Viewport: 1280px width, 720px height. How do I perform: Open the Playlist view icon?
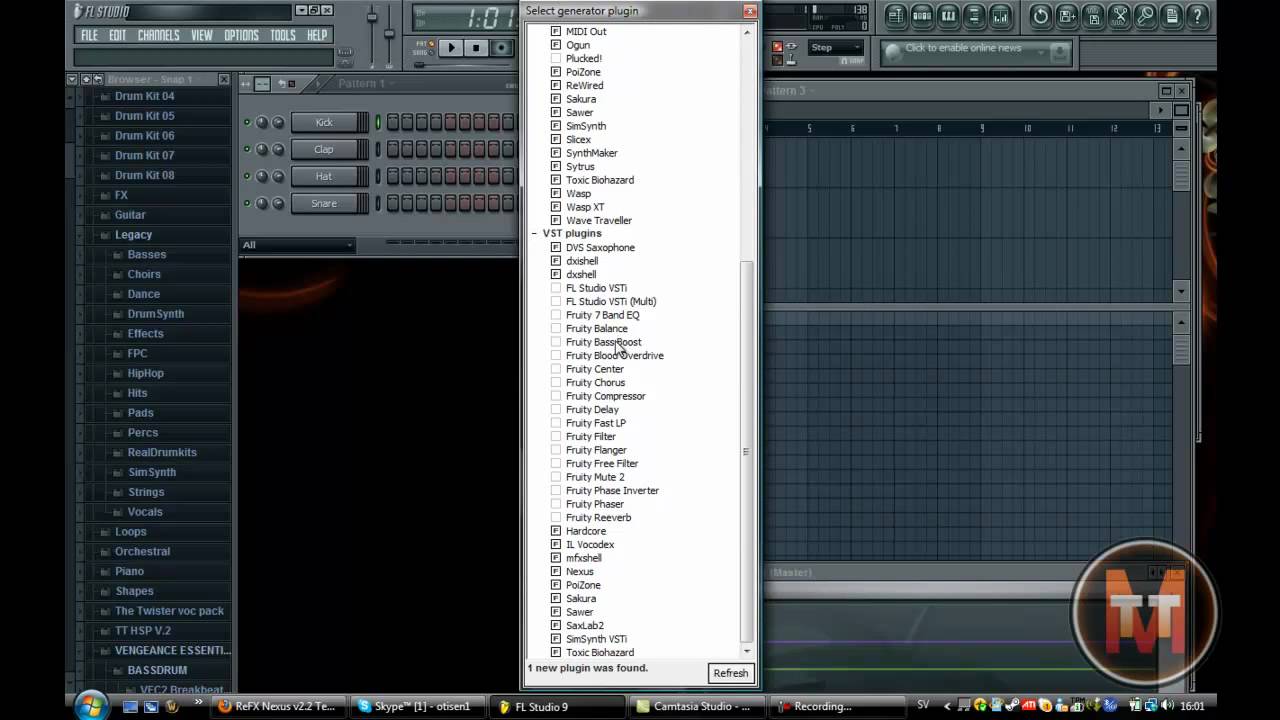click(896, 16)
